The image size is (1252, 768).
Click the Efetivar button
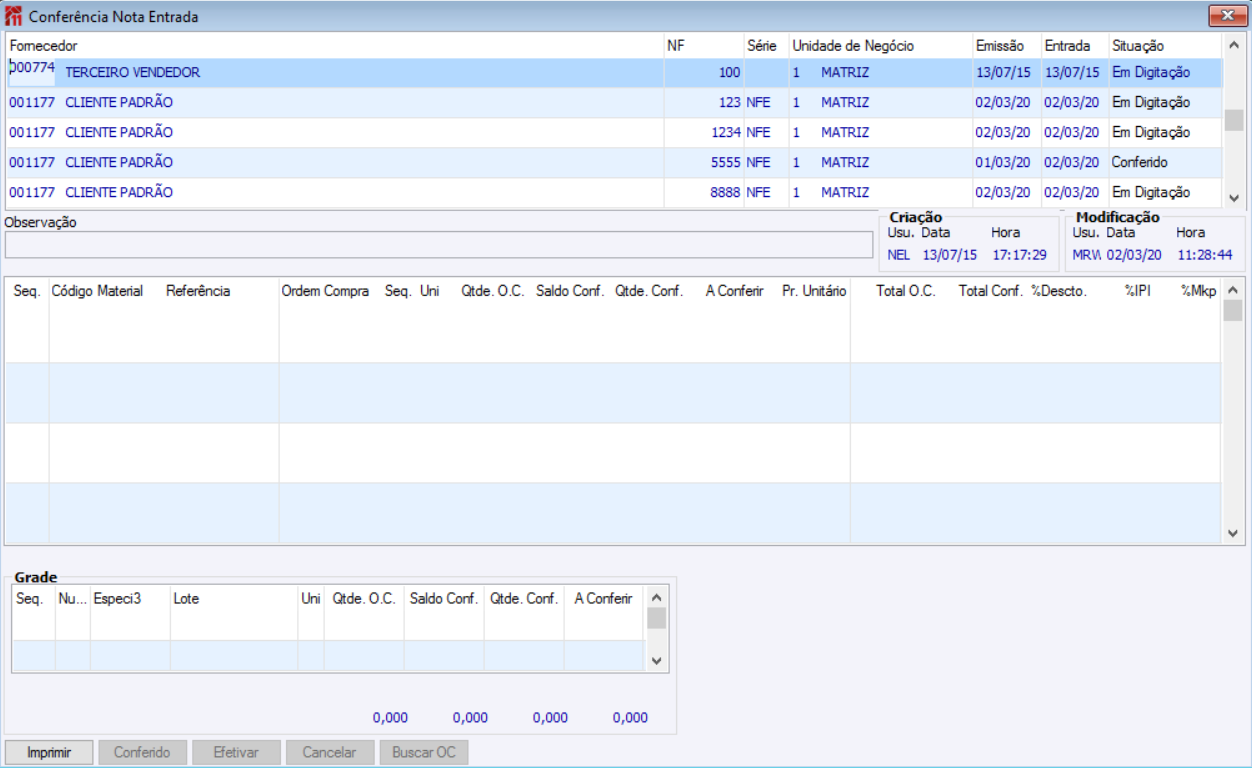pos(236,752)
